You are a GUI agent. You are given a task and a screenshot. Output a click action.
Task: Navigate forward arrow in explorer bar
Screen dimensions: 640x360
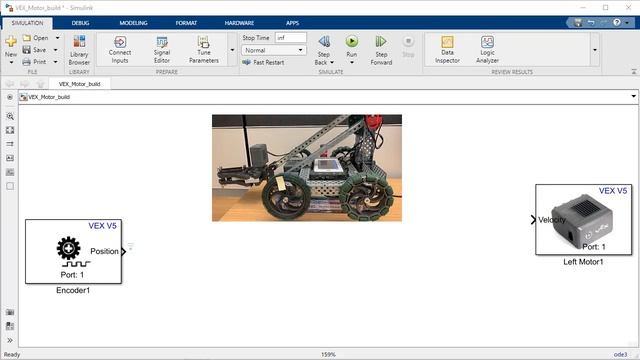pyautogui.click(x=24, y=84)
